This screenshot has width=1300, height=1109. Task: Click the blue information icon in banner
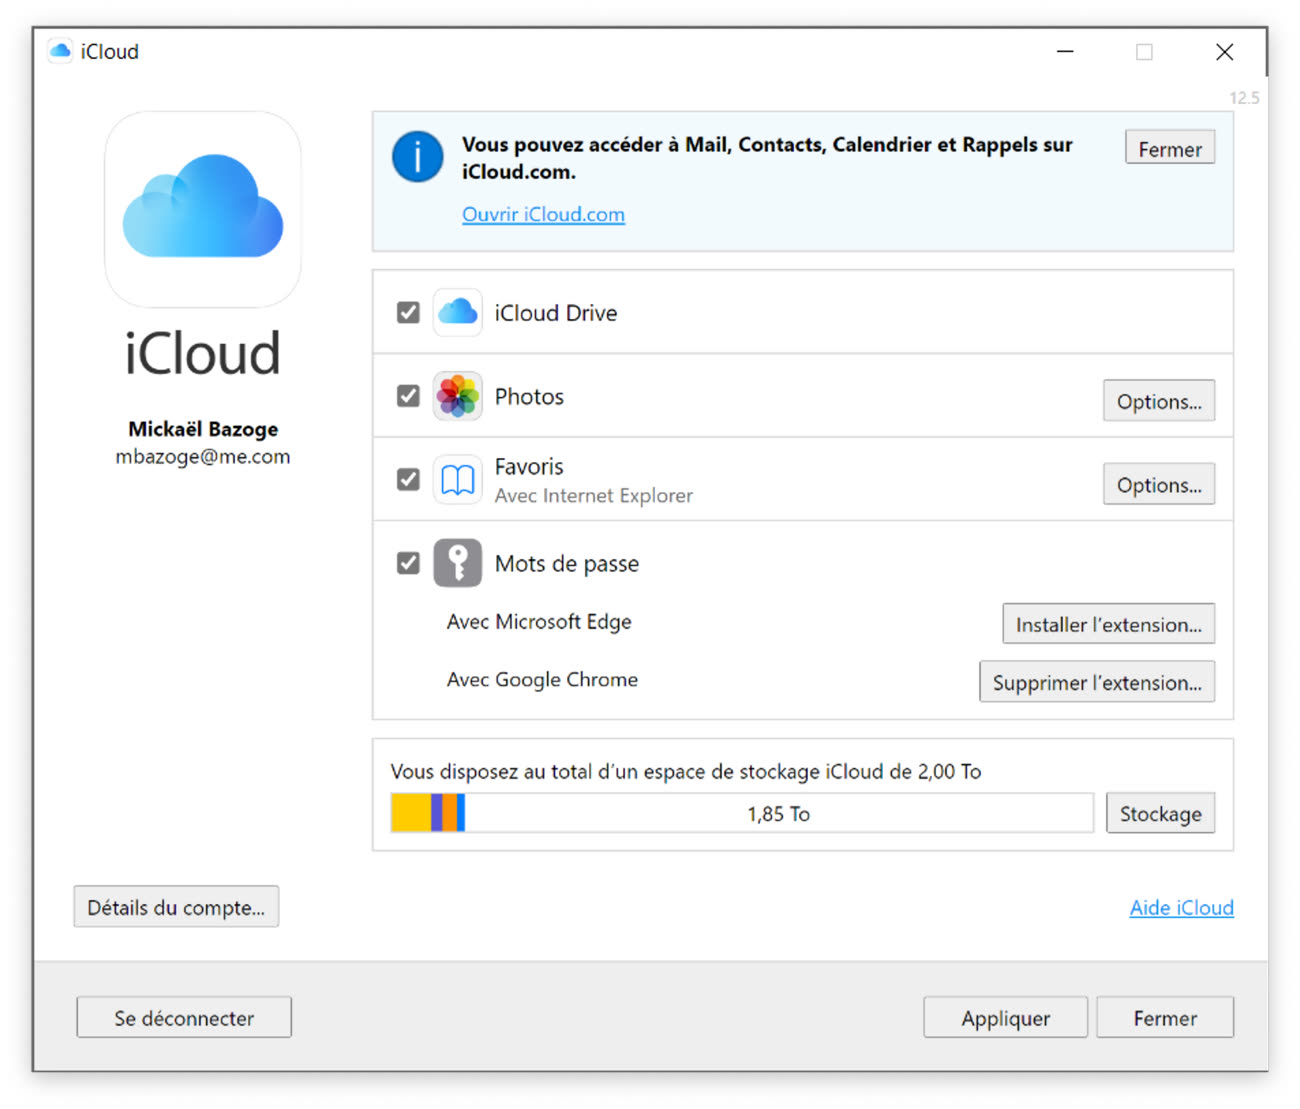pos(417,157)
